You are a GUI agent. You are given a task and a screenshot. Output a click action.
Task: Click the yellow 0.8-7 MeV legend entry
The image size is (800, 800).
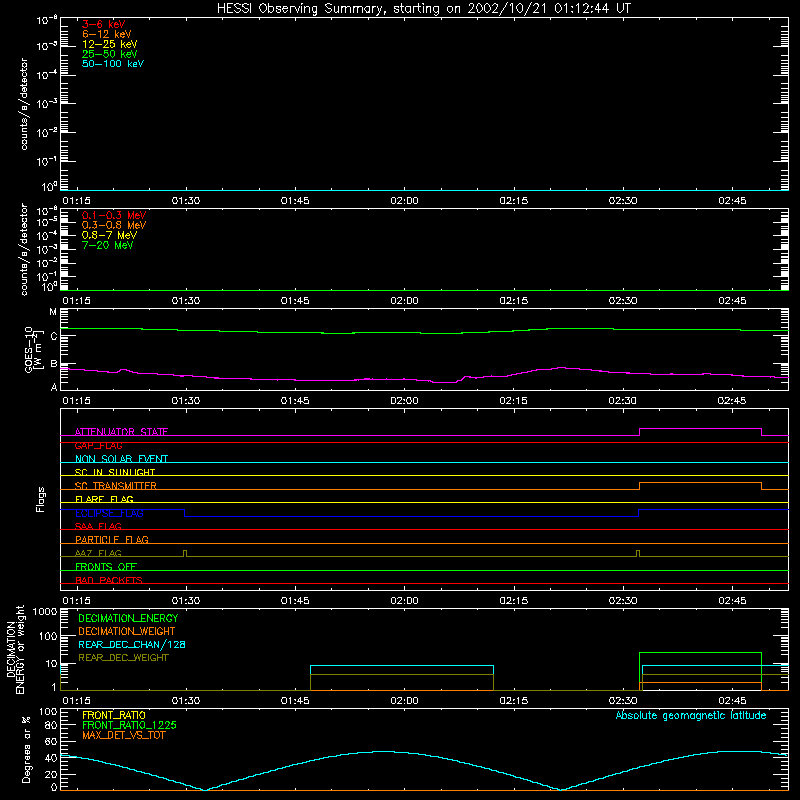tap(109, 235)
